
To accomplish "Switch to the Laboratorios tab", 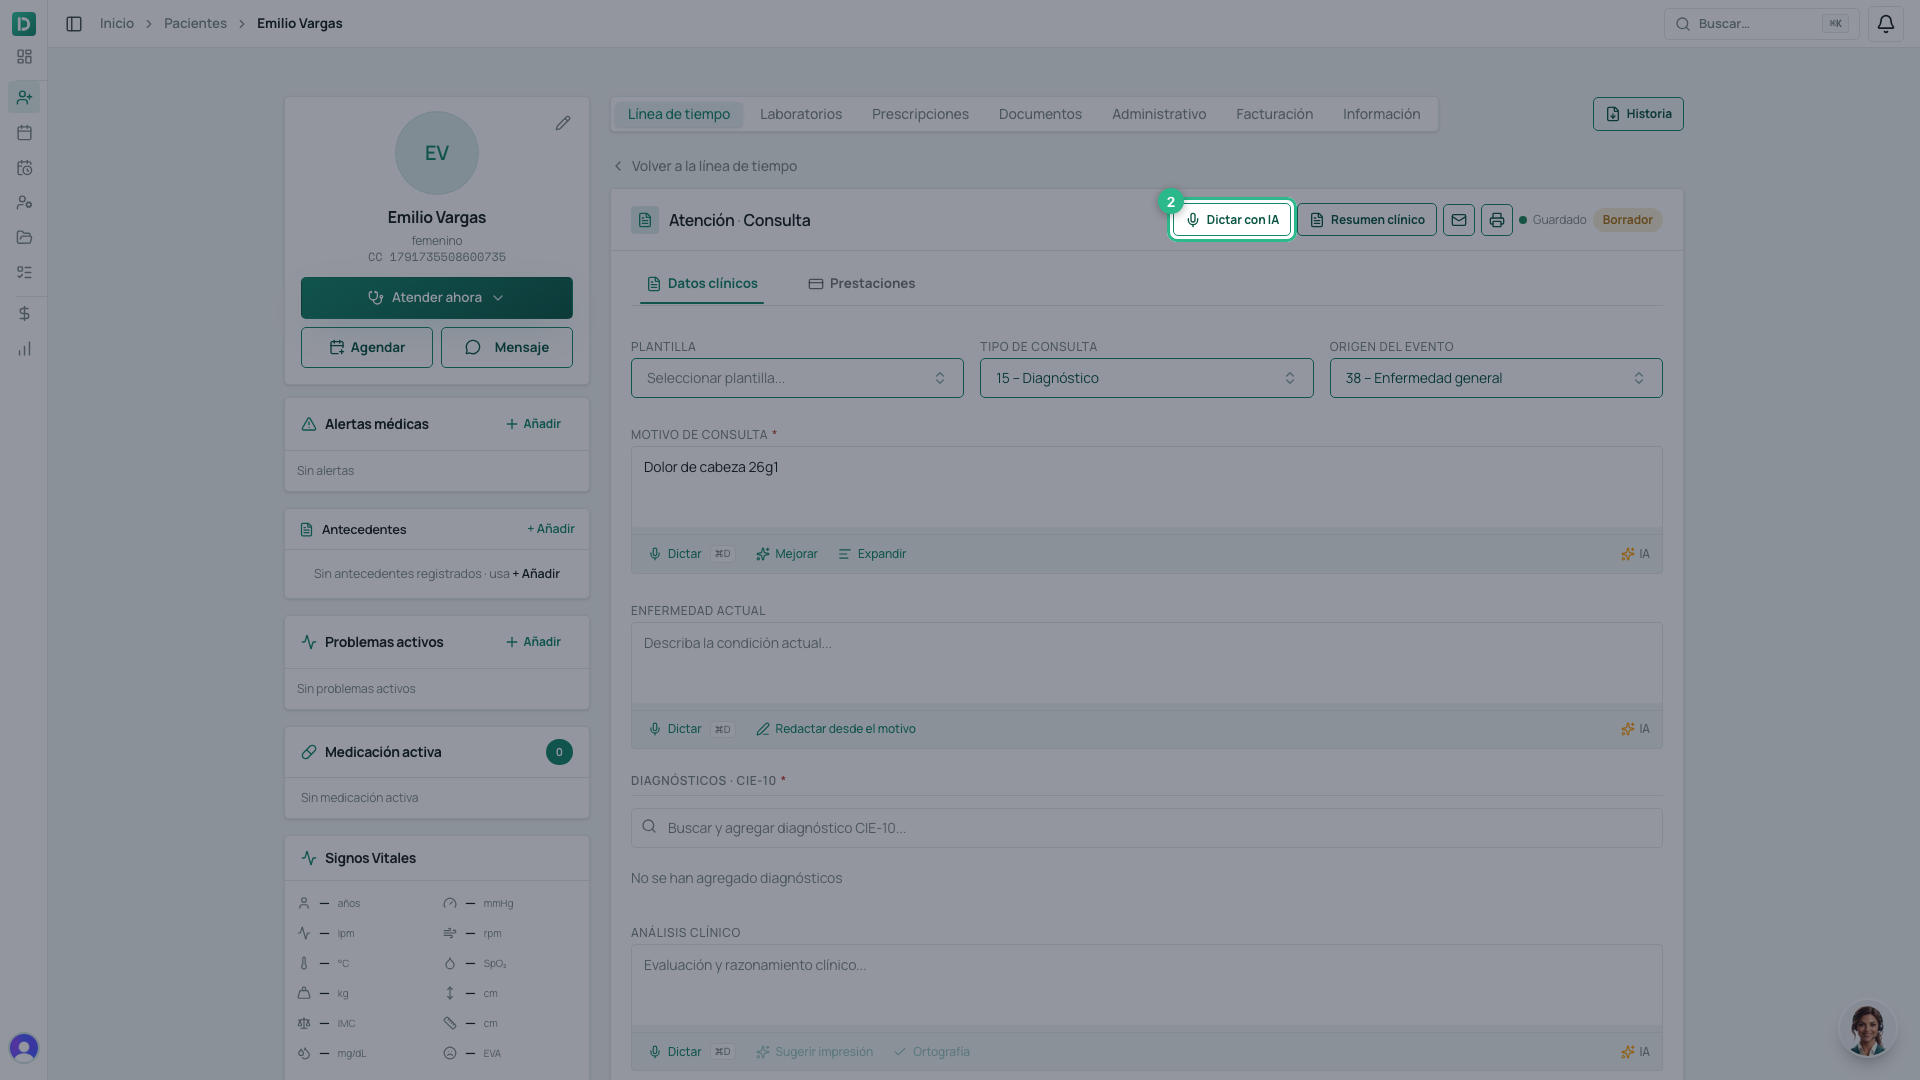I will point(800,114).
